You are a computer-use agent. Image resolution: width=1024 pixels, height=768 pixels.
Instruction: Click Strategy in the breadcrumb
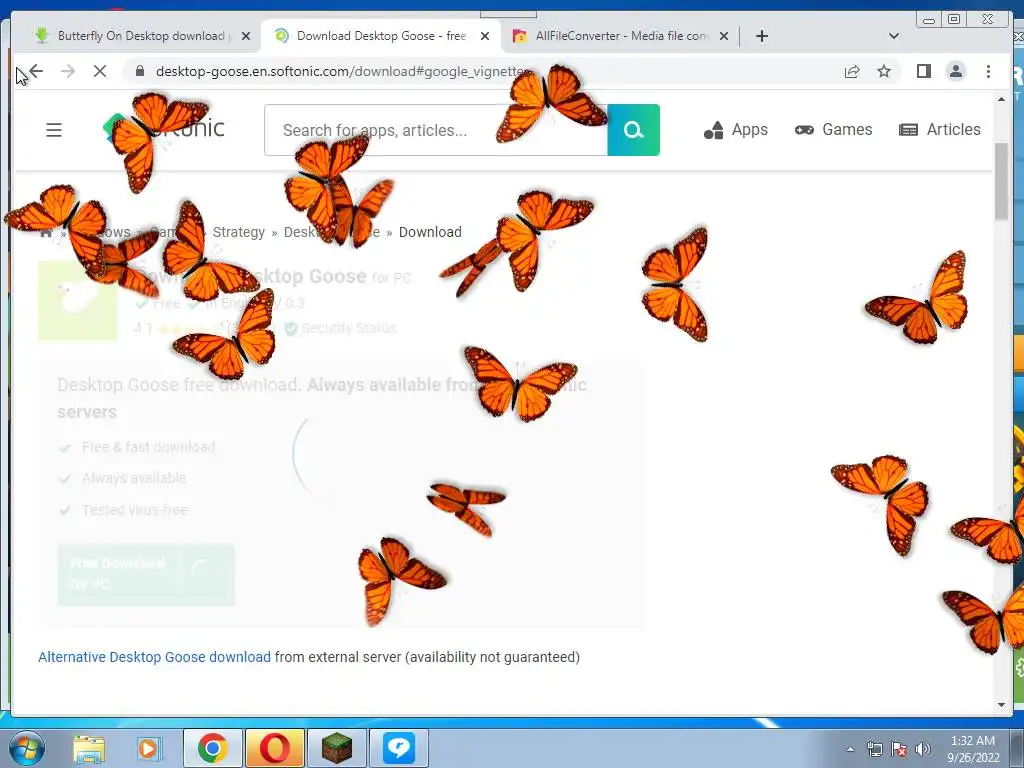click(238, 232)
